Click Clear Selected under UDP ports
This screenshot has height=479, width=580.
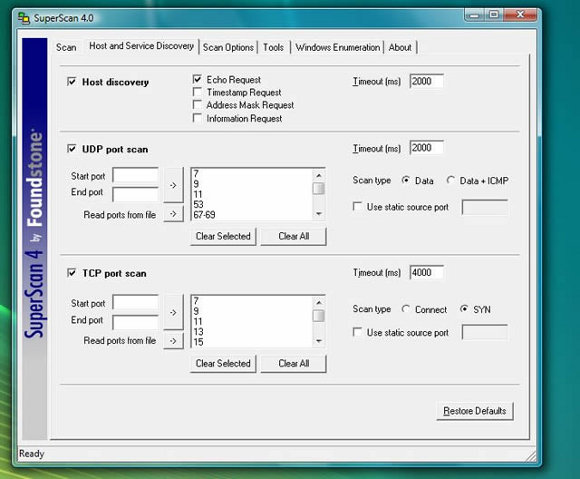tap(223, 236)
